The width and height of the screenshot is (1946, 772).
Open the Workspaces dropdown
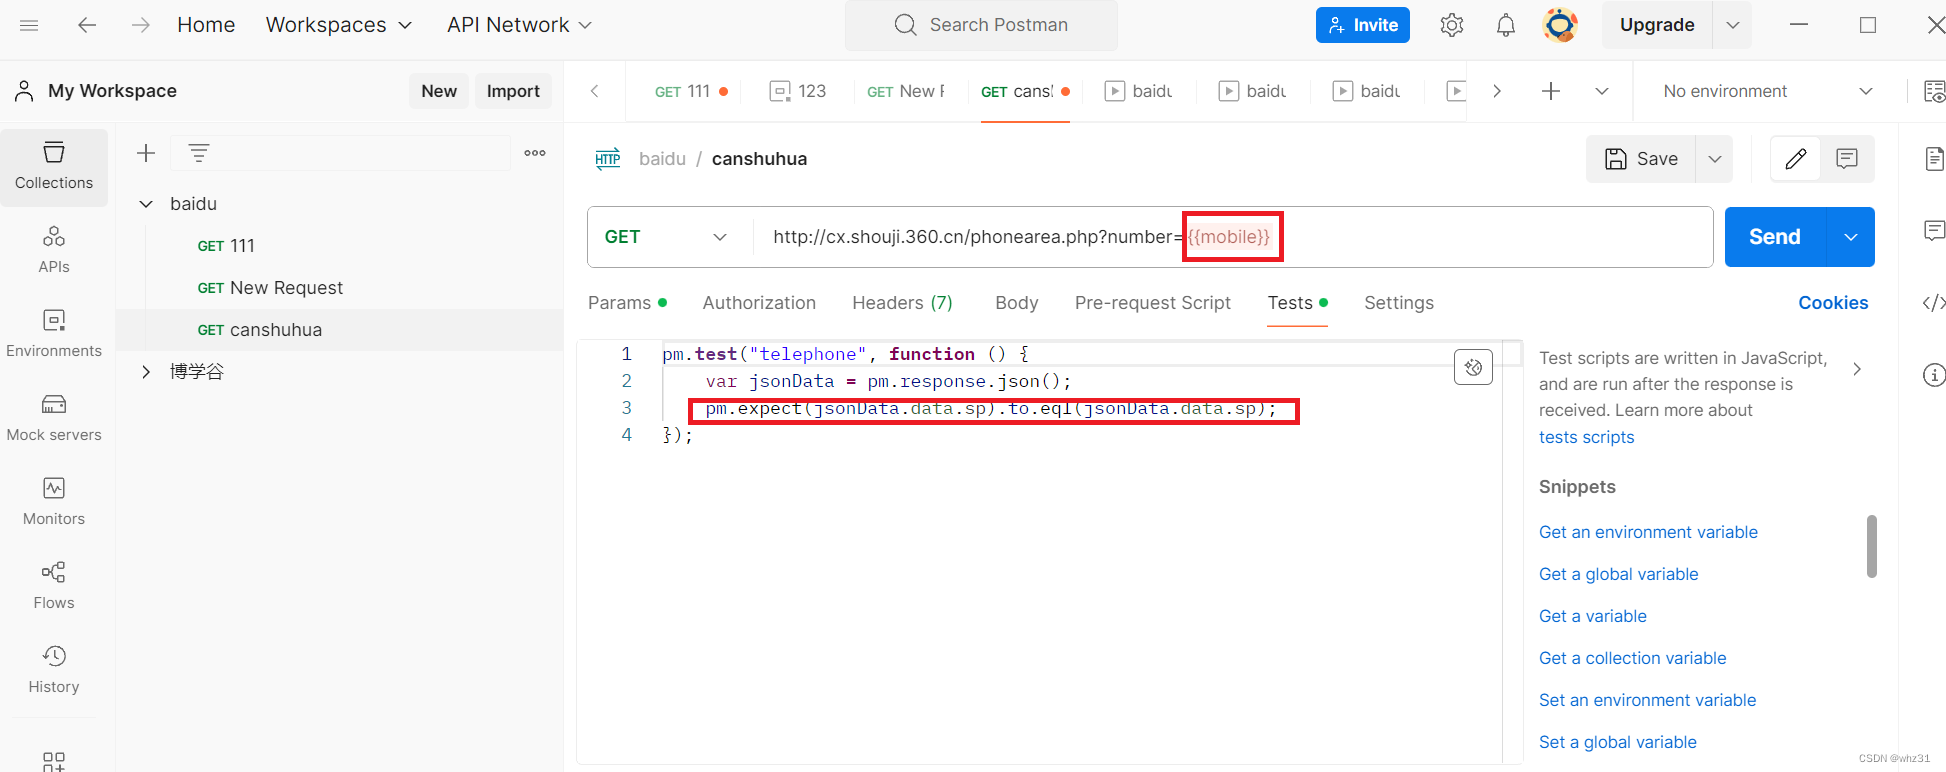point(338,25)
